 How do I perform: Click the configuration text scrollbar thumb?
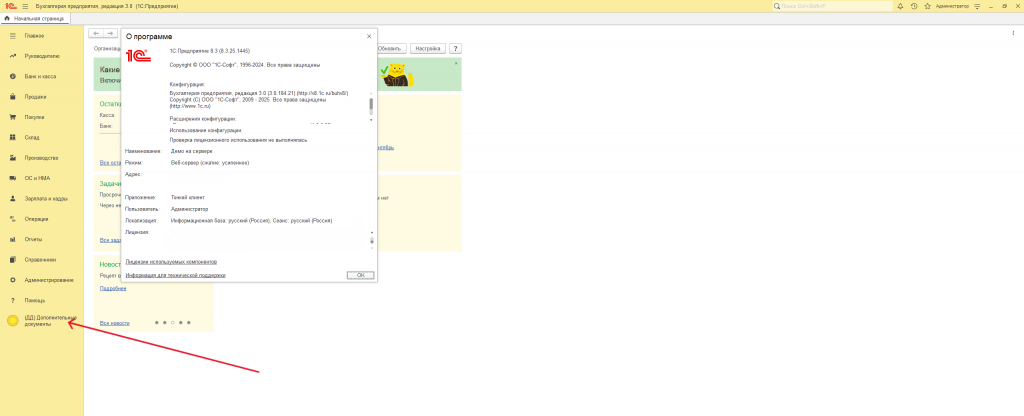[x=372, y=104]
